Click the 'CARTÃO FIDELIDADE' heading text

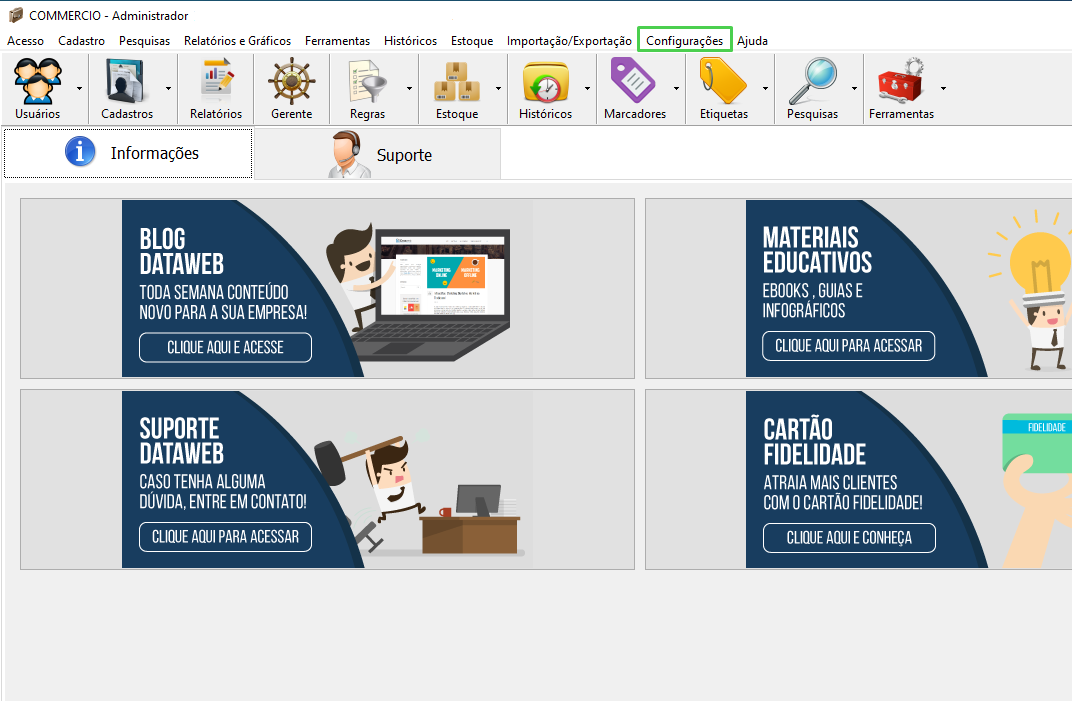tap(815, 442)
